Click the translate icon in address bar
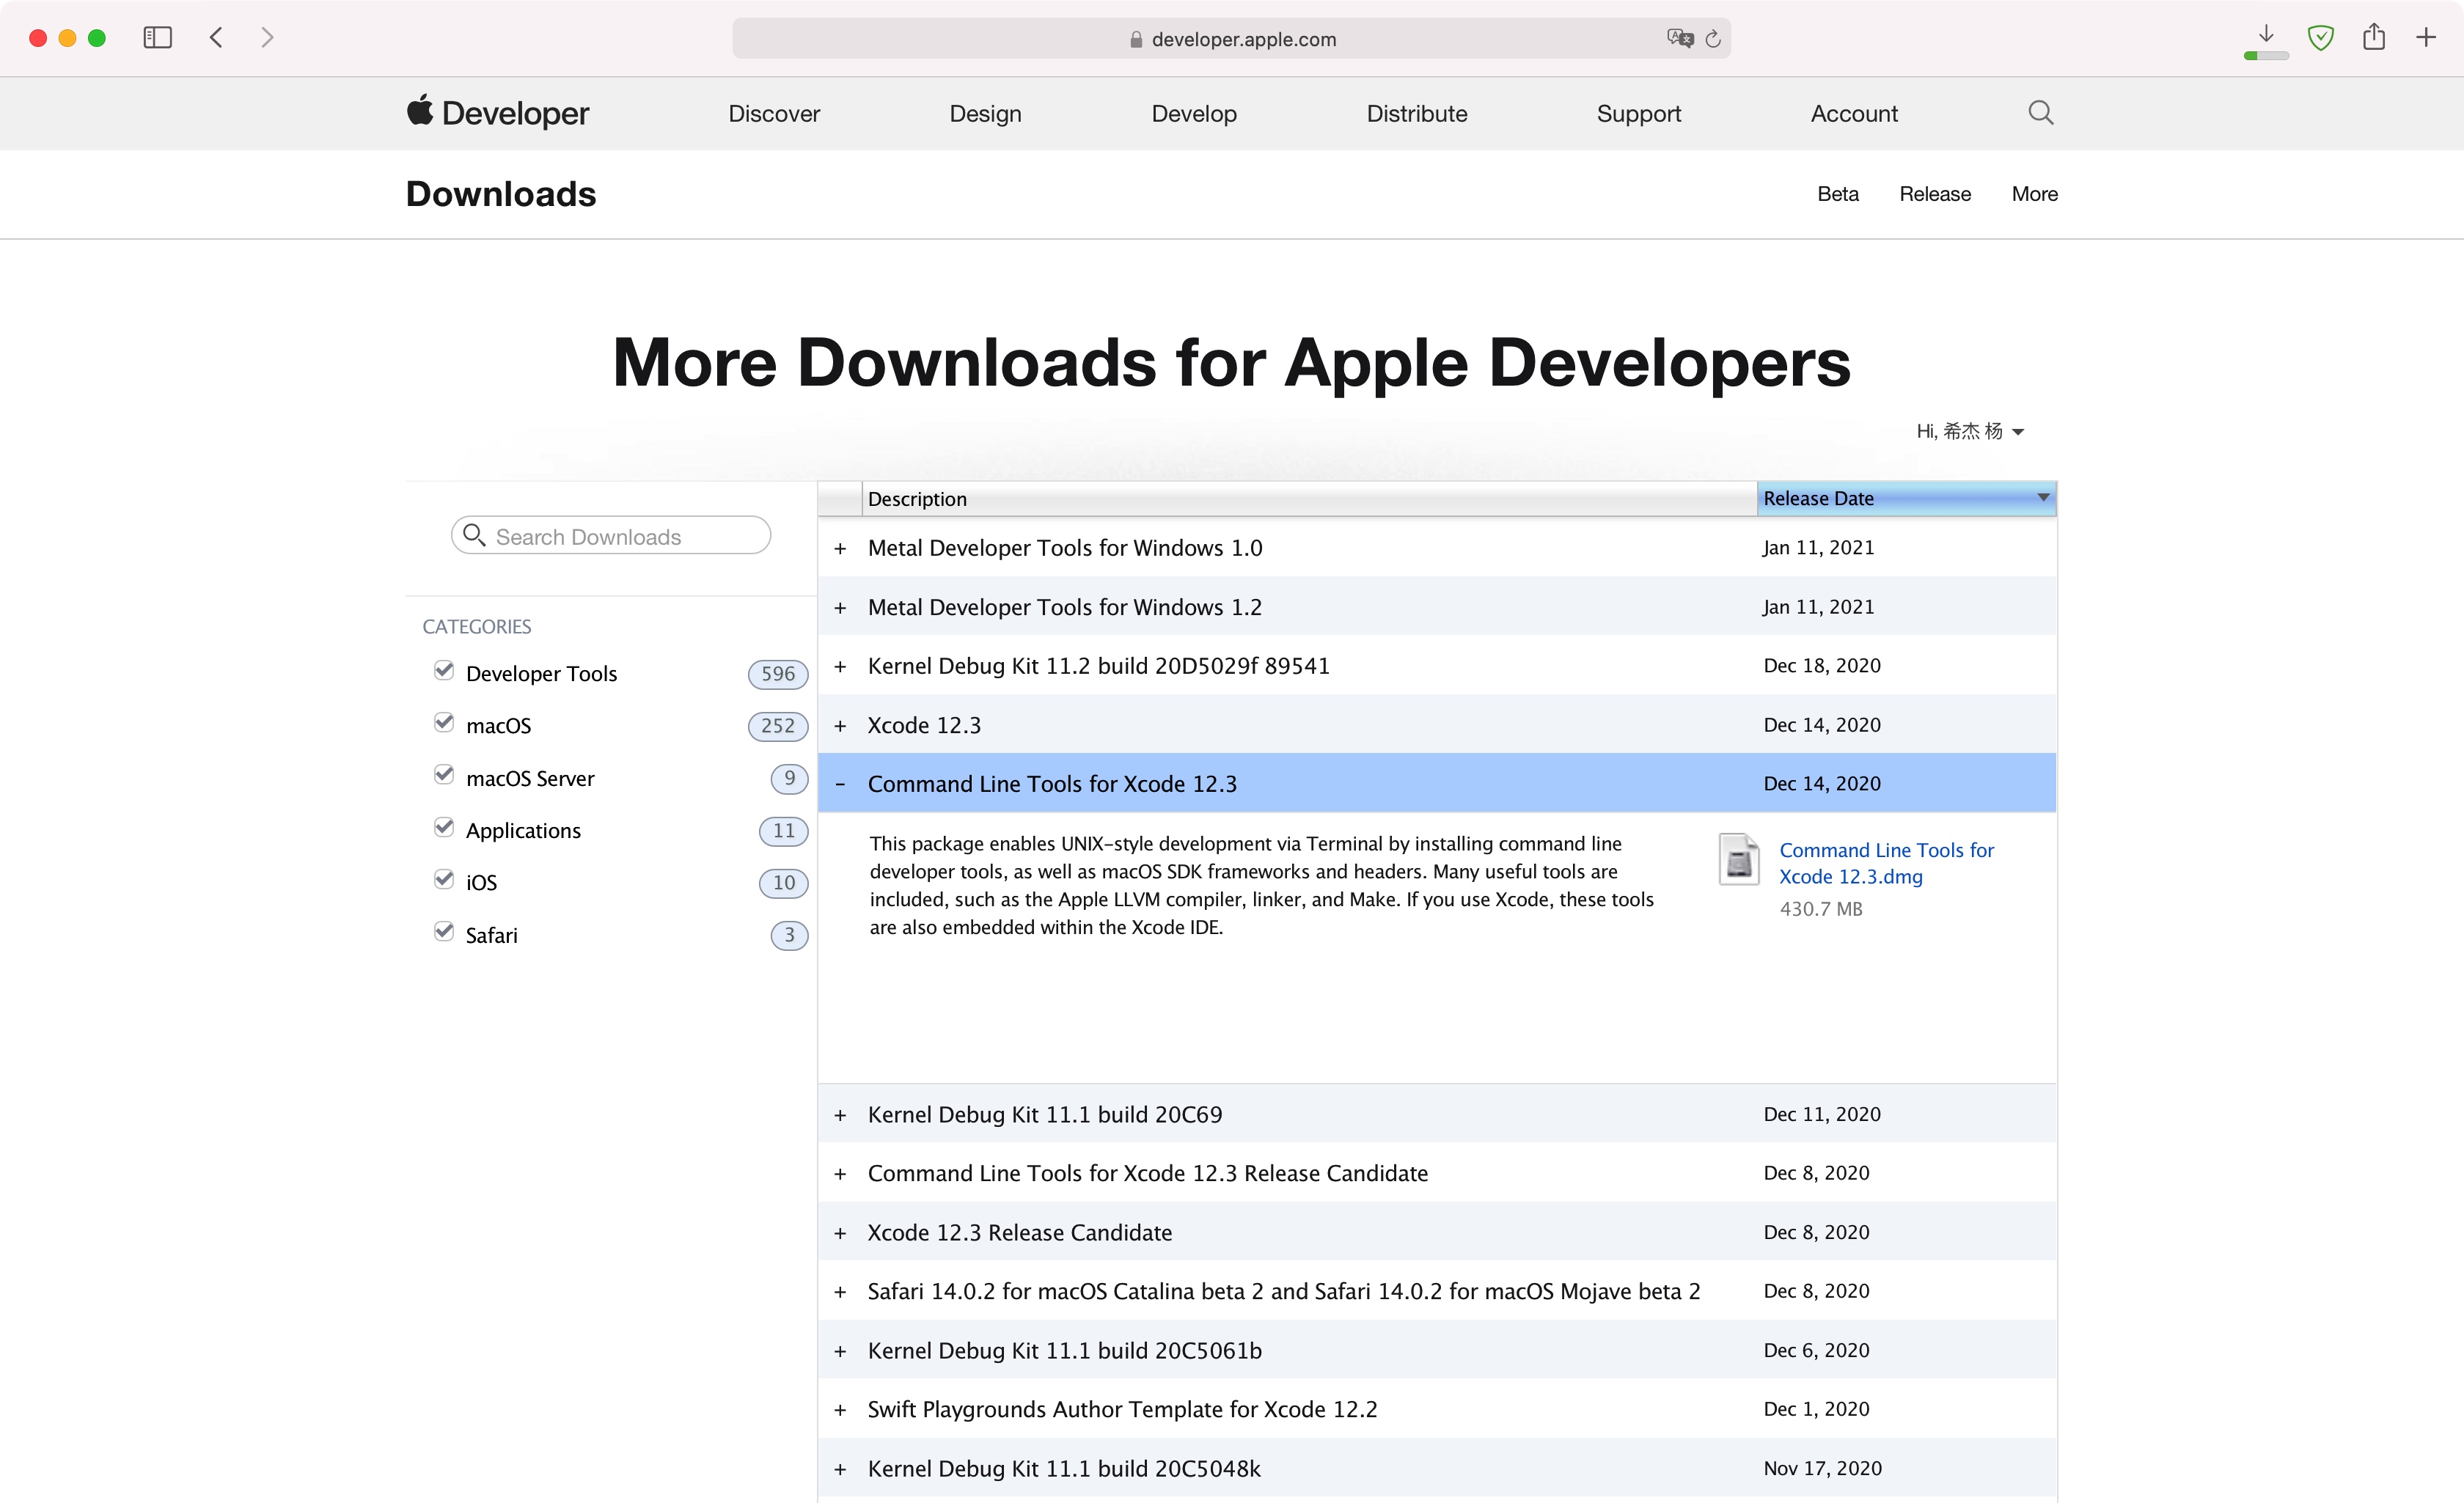2464x1503 pixels. (x=1680, y=38)
